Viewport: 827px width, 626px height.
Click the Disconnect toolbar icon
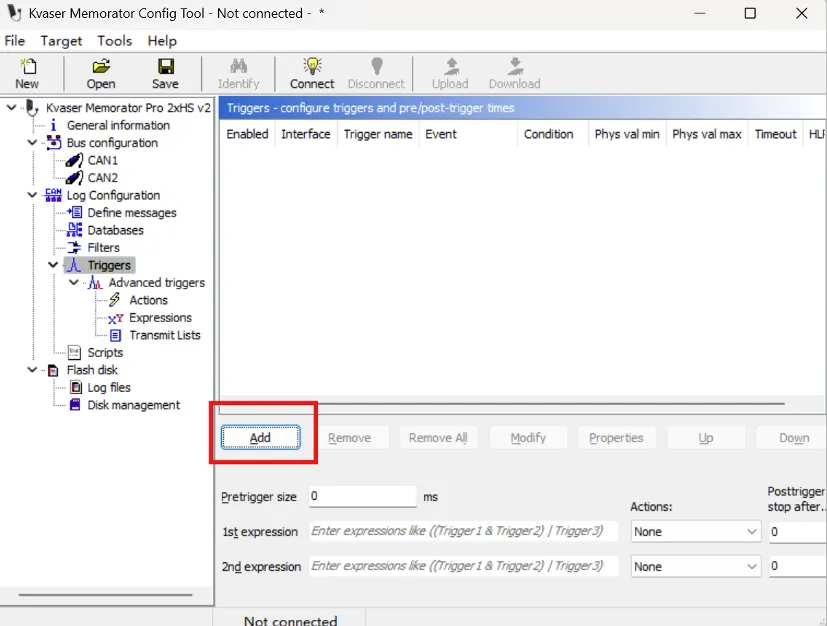click(377, 66)
